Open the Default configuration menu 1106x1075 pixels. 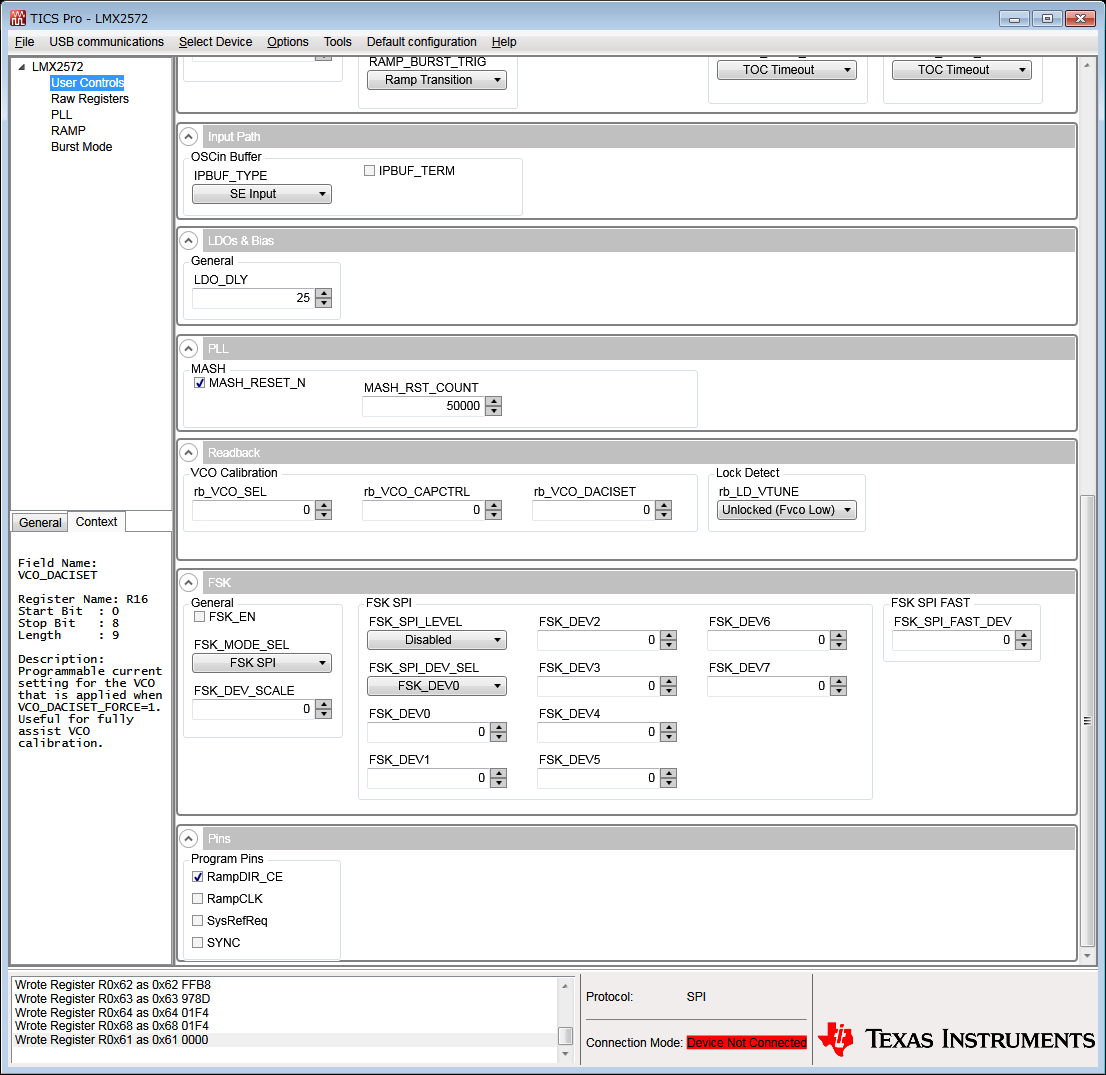(x=422, y=42)
